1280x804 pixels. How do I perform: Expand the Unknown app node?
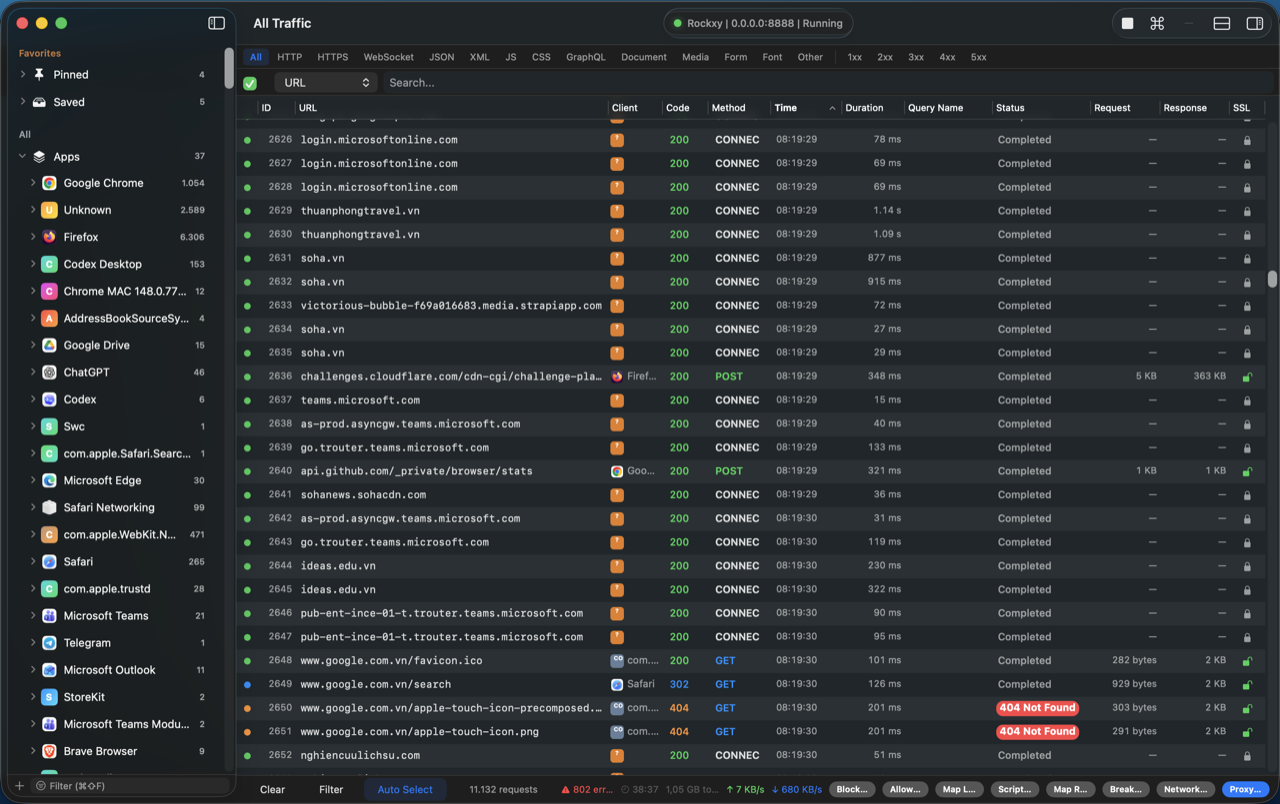pyautogui.click(x=33, y=210)
